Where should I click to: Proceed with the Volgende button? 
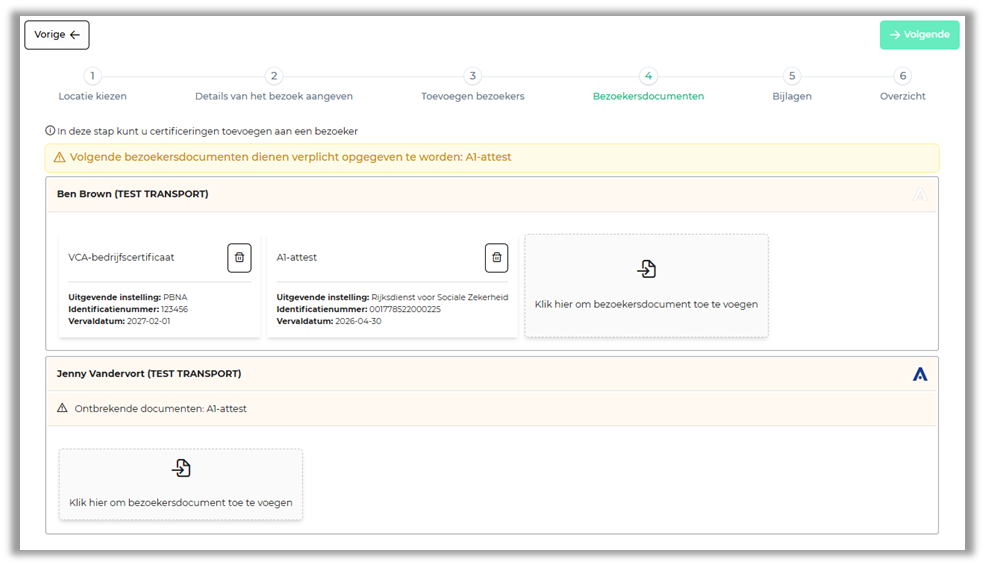[x=919, y=35]
